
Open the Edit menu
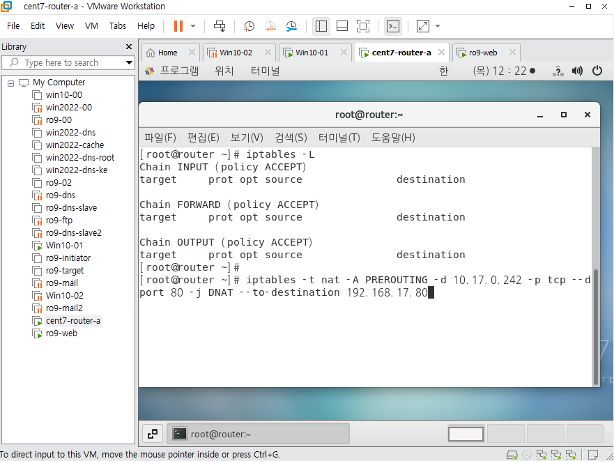point(38,26)
